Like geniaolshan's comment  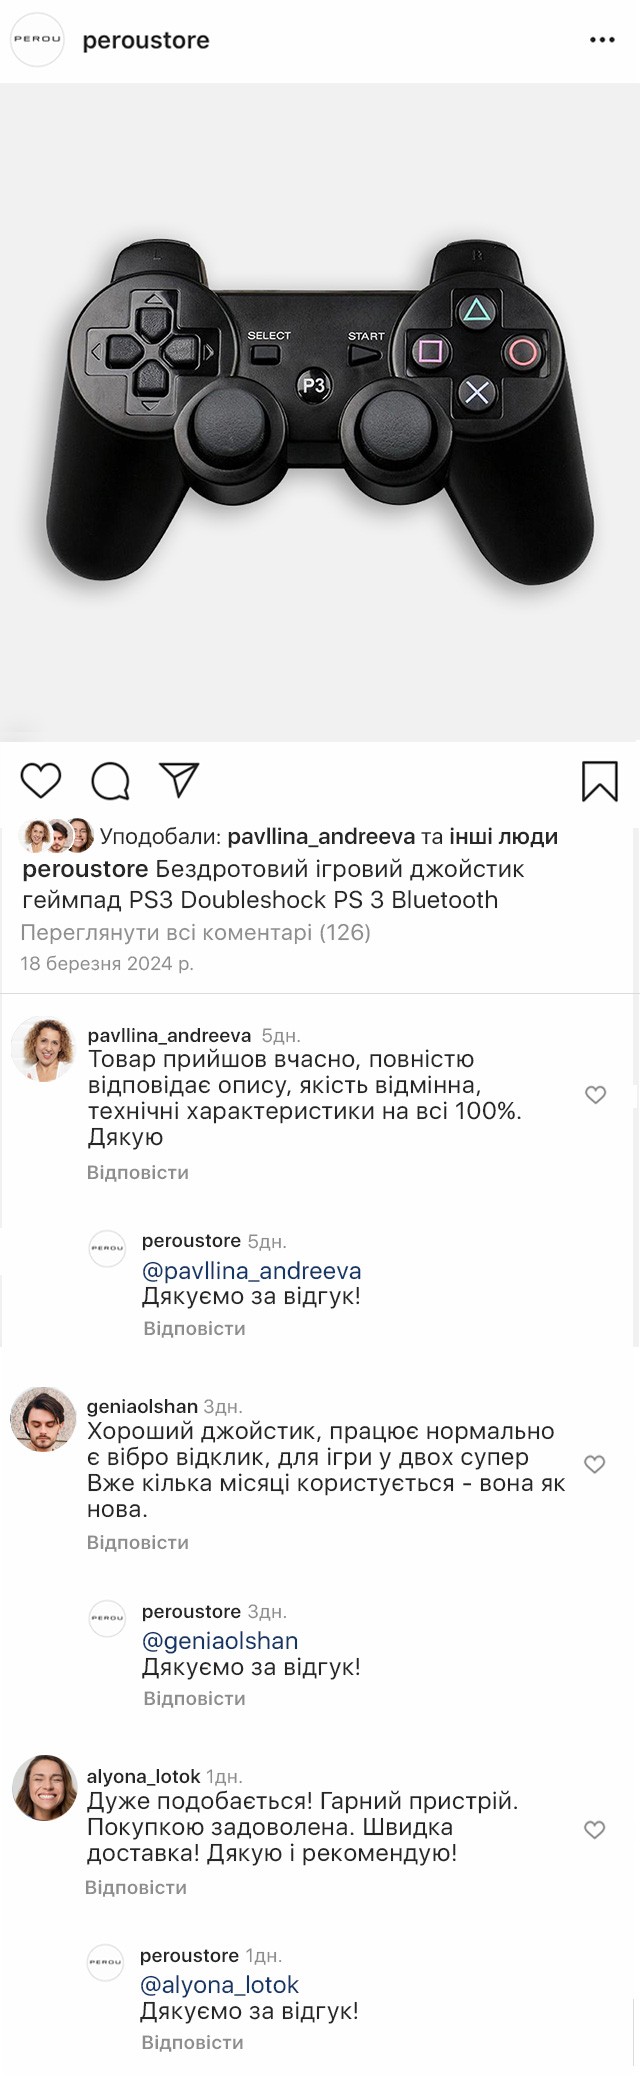[595, 1464]
